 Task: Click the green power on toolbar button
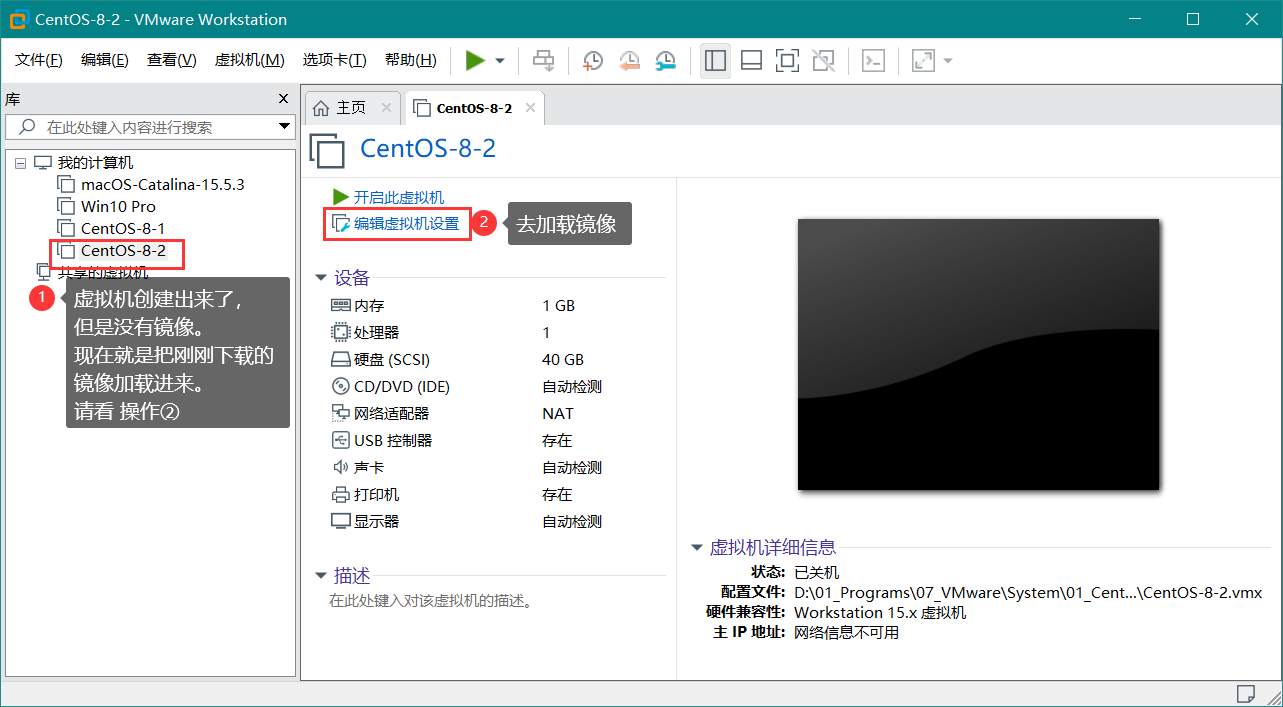[x=475, y=61]
